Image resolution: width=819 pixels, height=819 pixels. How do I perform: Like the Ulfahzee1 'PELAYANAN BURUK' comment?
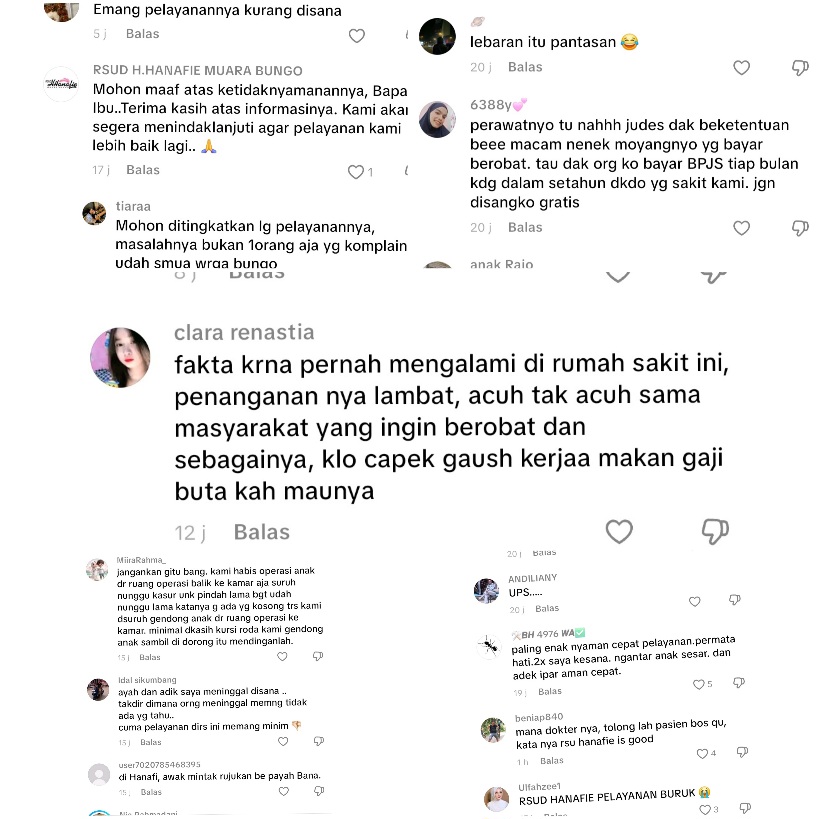tap(705, 810)
